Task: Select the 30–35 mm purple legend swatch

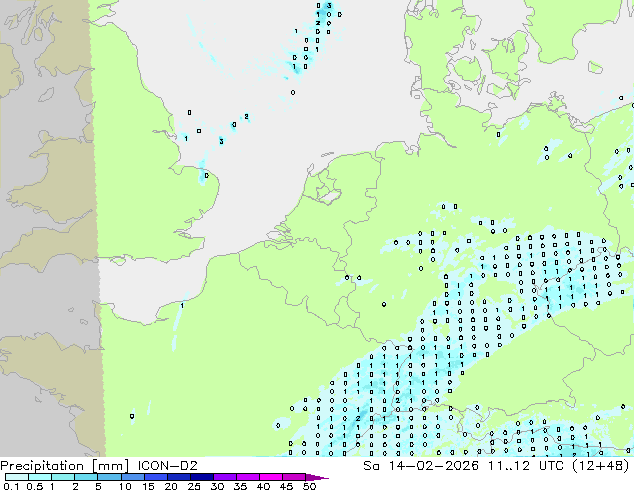Action: pos(225,477)
